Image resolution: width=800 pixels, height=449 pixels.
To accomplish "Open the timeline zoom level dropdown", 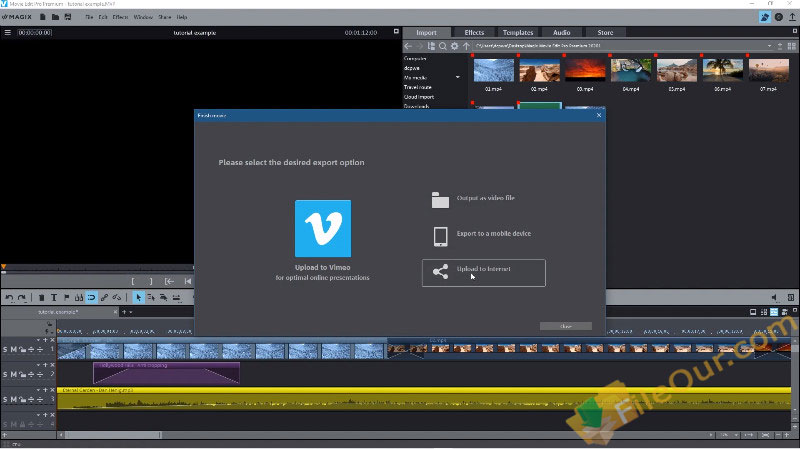I will (x=736, y=435).
